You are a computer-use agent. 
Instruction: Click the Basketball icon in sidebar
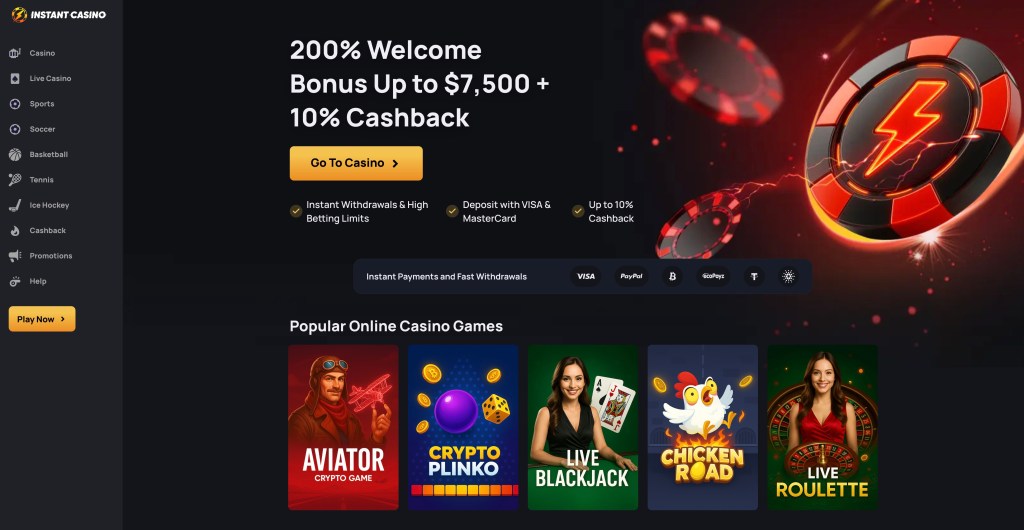tap(14, 155)
